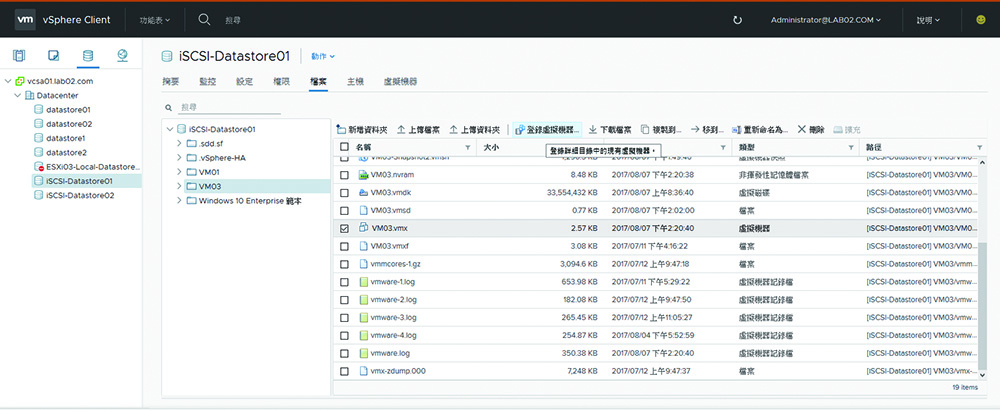Check the VM03.vmxf row checkbox
1000x411 pixels.
click(344, 246)
